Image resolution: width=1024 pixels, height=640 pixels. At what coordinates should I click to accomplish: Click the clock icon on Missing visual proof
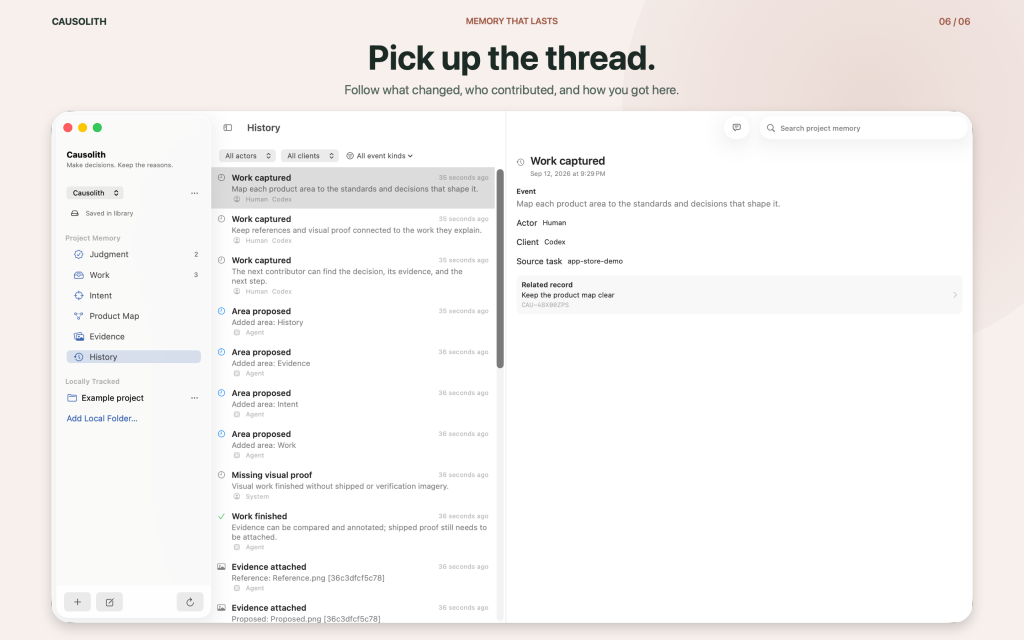(221, 475)
